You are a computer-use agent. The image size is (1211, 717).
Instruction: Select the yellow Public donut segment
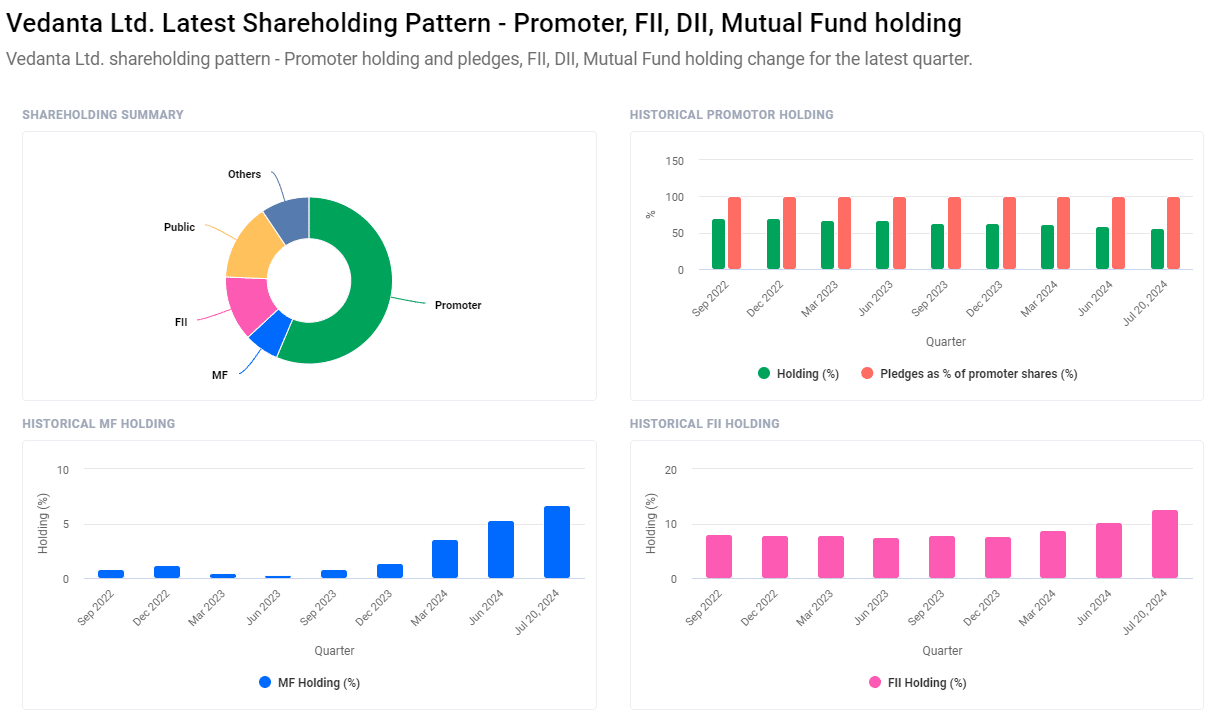coord(251,246)
